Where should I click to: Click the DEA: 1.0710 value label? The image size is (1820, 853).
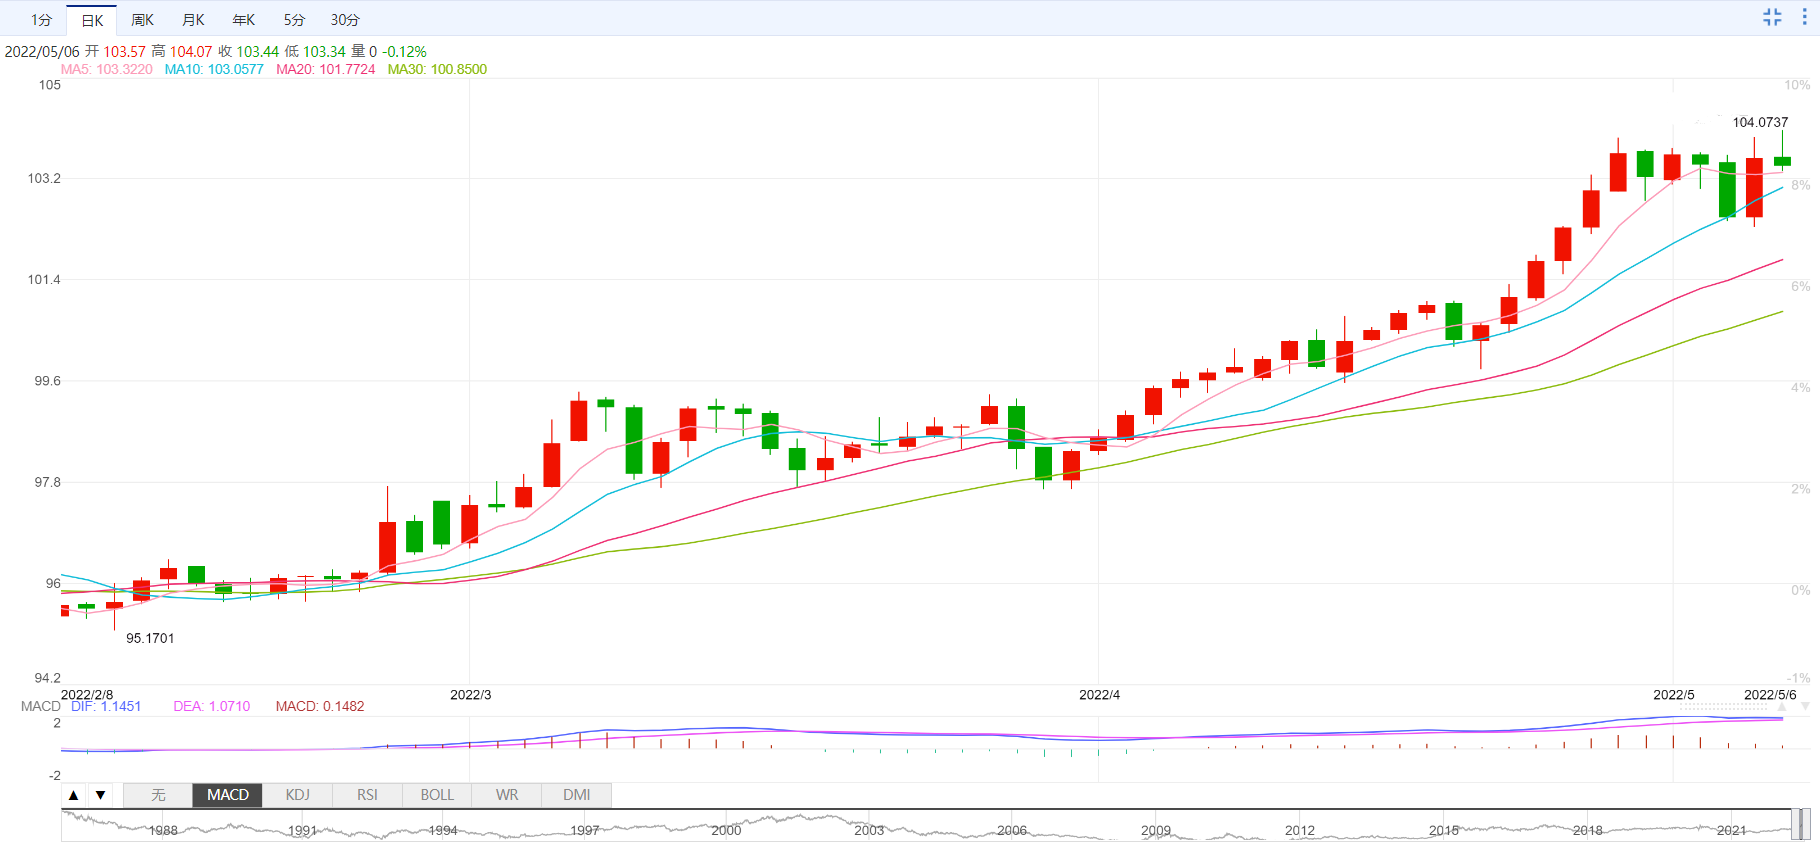[x=212, y=706]
